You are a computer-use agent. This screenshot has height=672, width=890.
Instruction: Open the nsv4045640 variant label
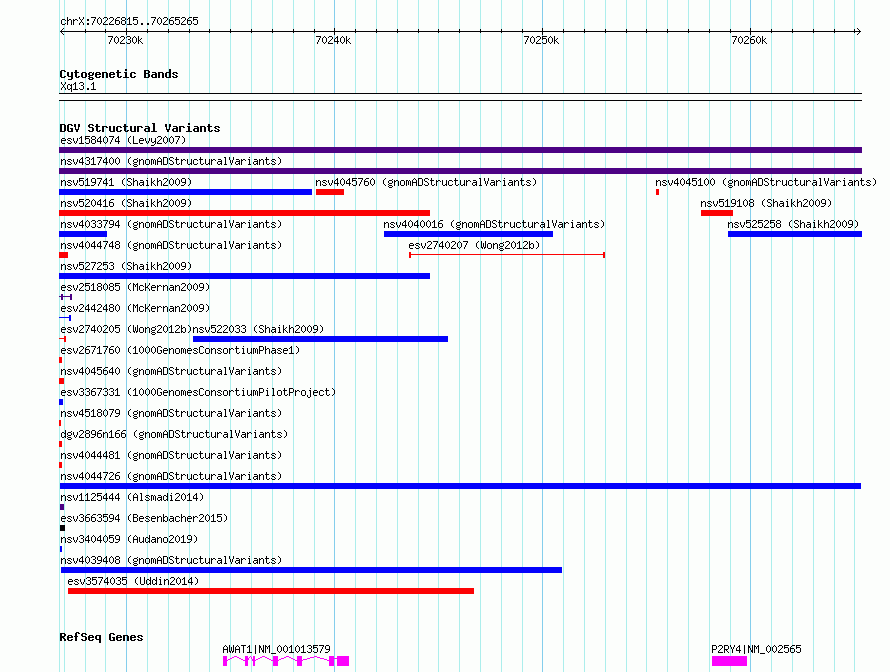pyautogui.click(x=171, y=371)
